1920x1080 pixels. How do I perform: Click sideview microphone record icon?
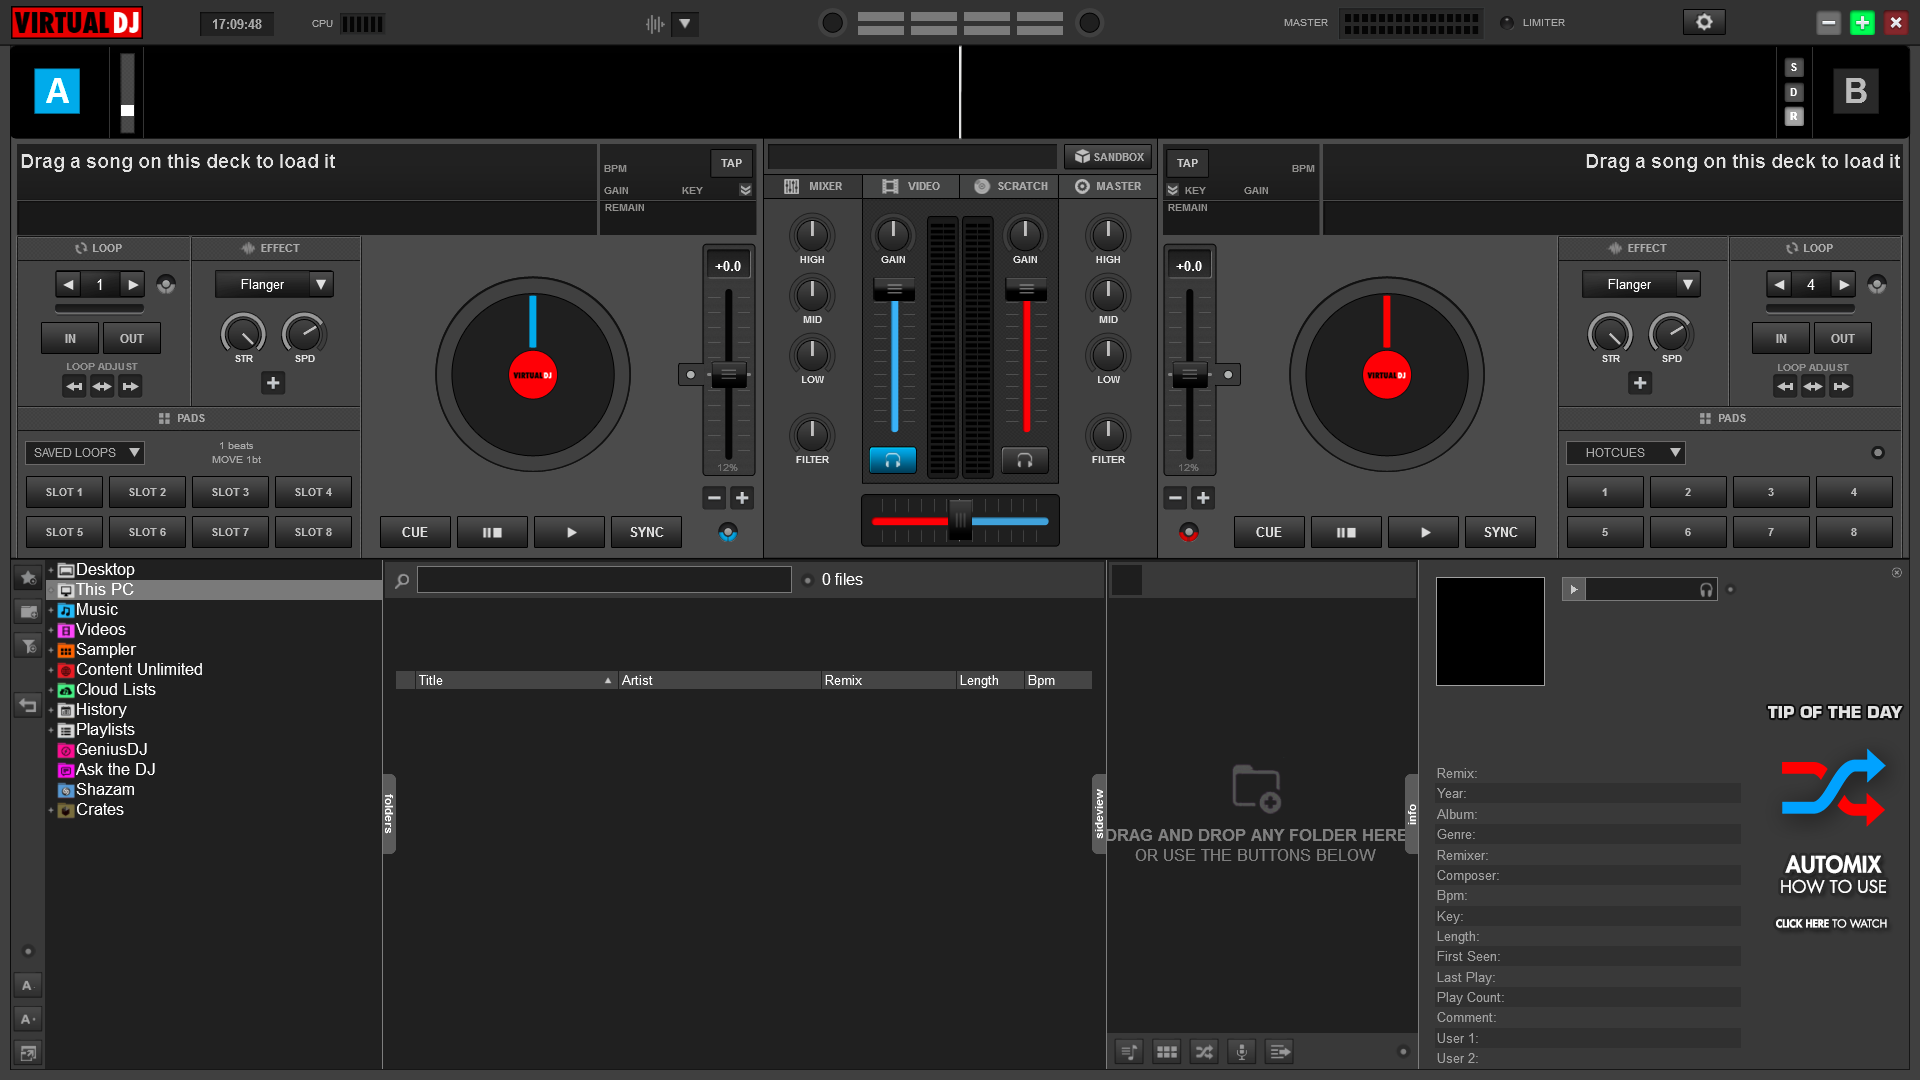click(x=1241, y=1051)
